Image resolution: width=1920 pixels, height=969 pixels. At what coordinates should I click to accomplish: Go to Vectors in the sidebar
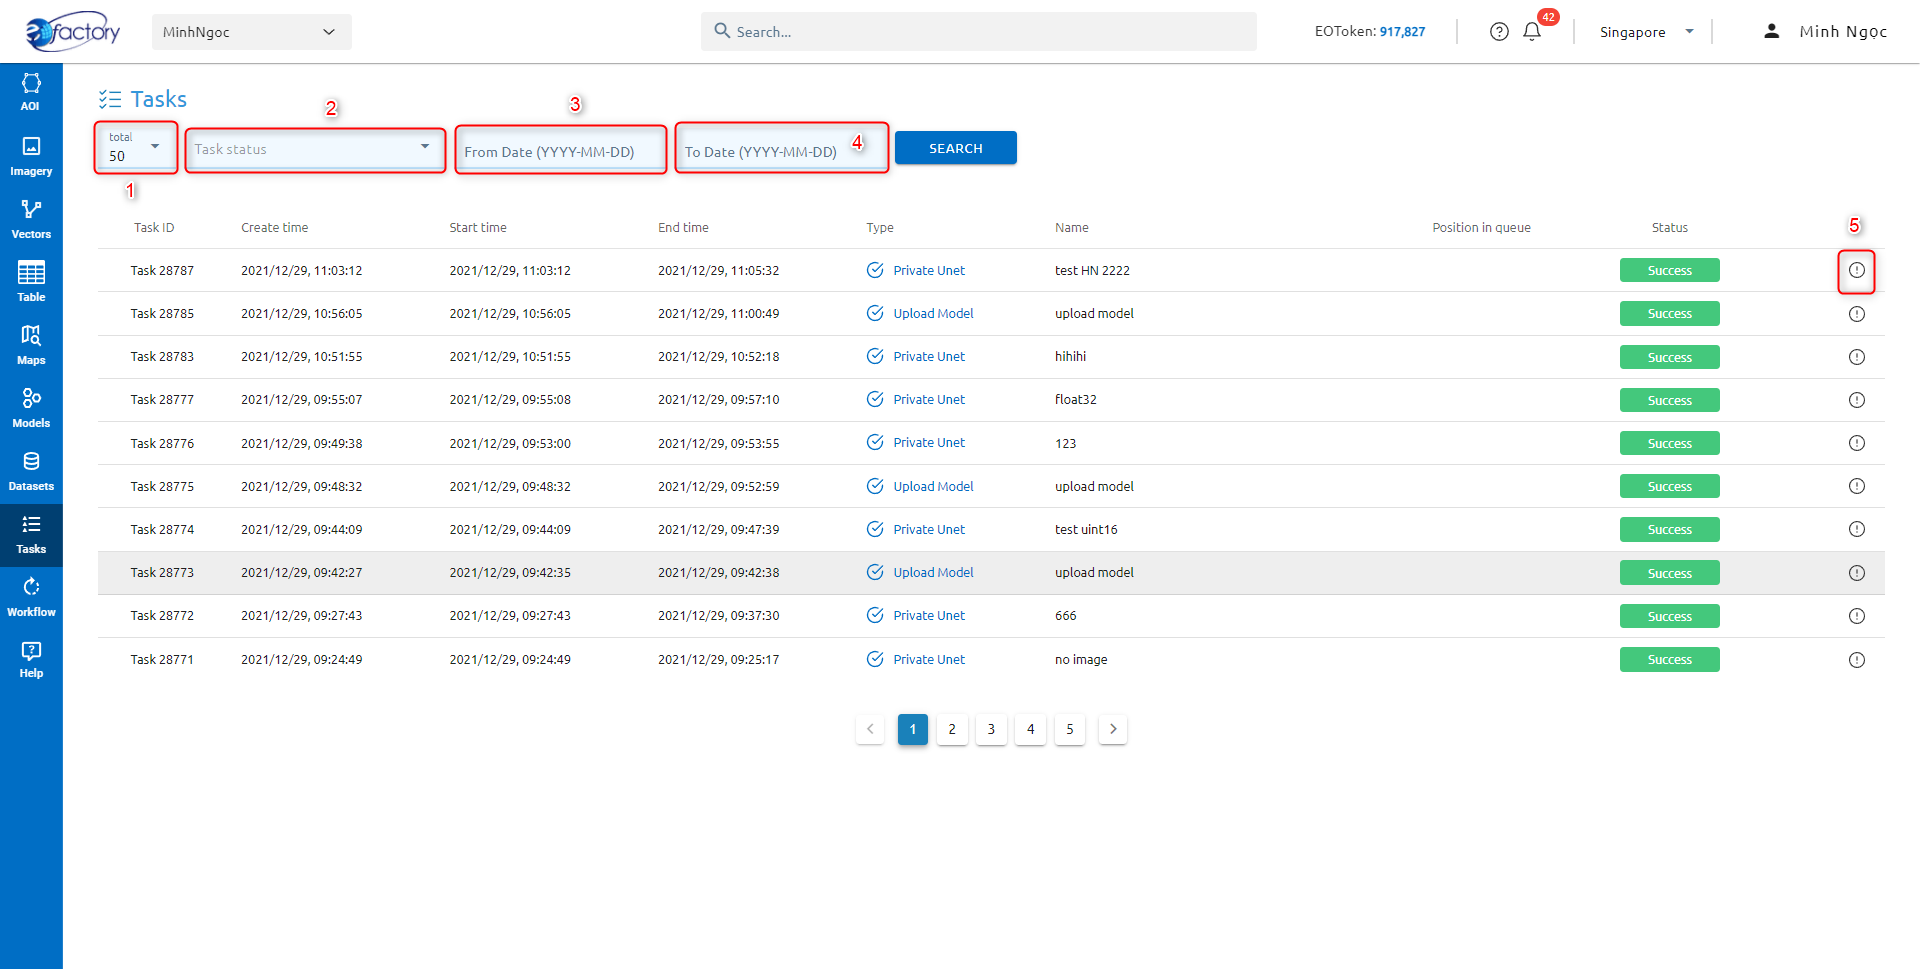coord(31,220)
